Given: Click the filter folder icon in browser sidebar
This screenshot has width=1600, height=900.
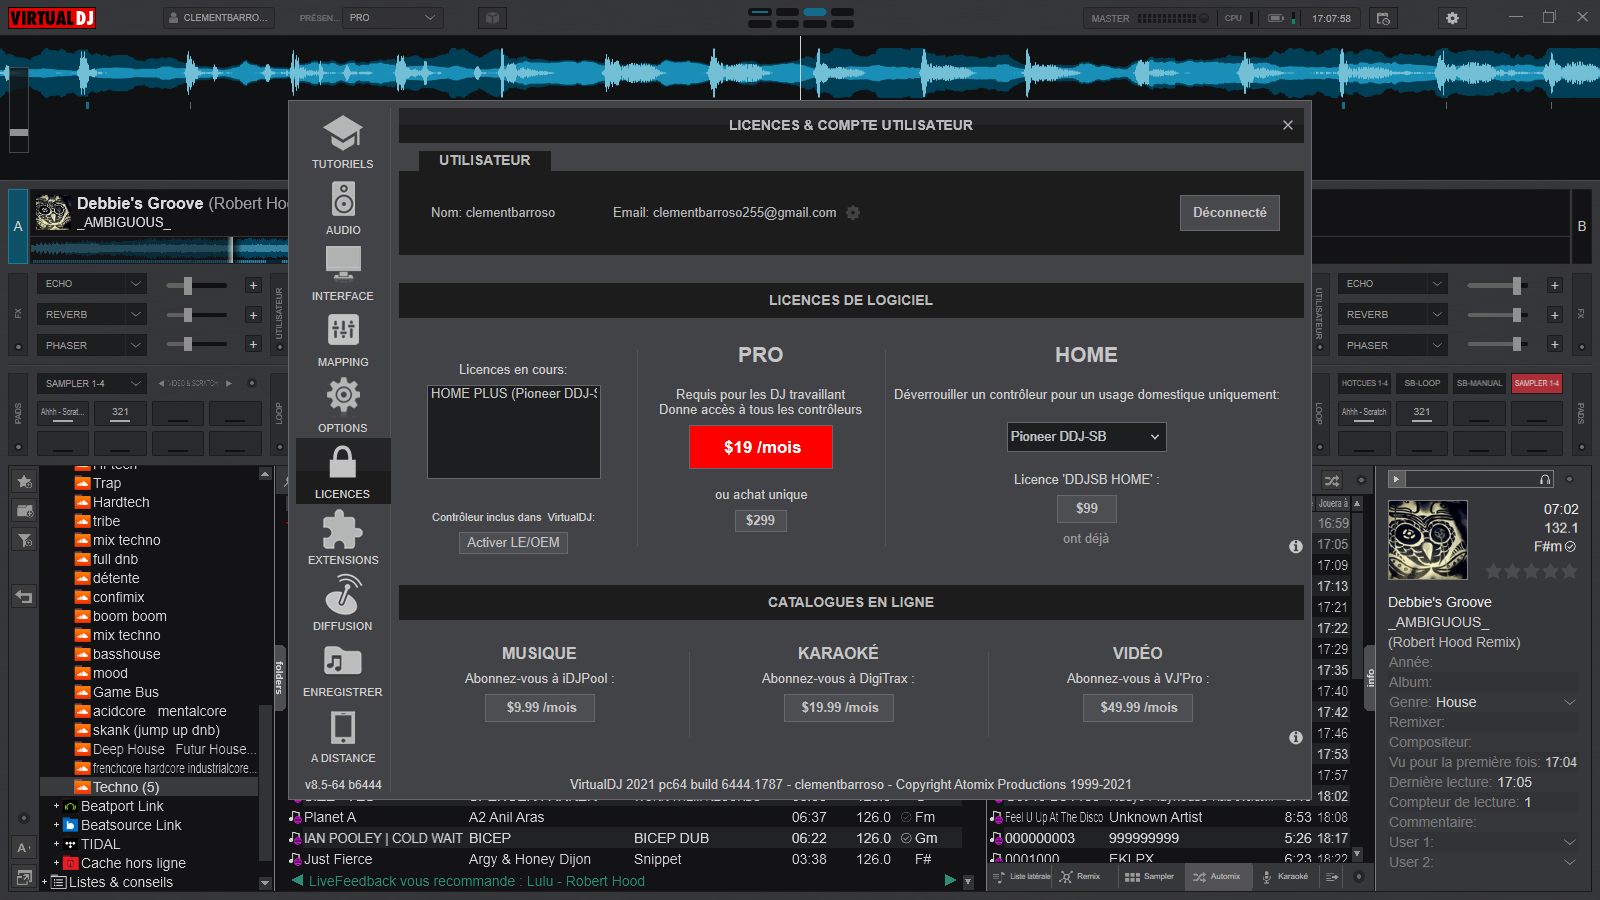Looking at the screenshot, I should point(25,540).
